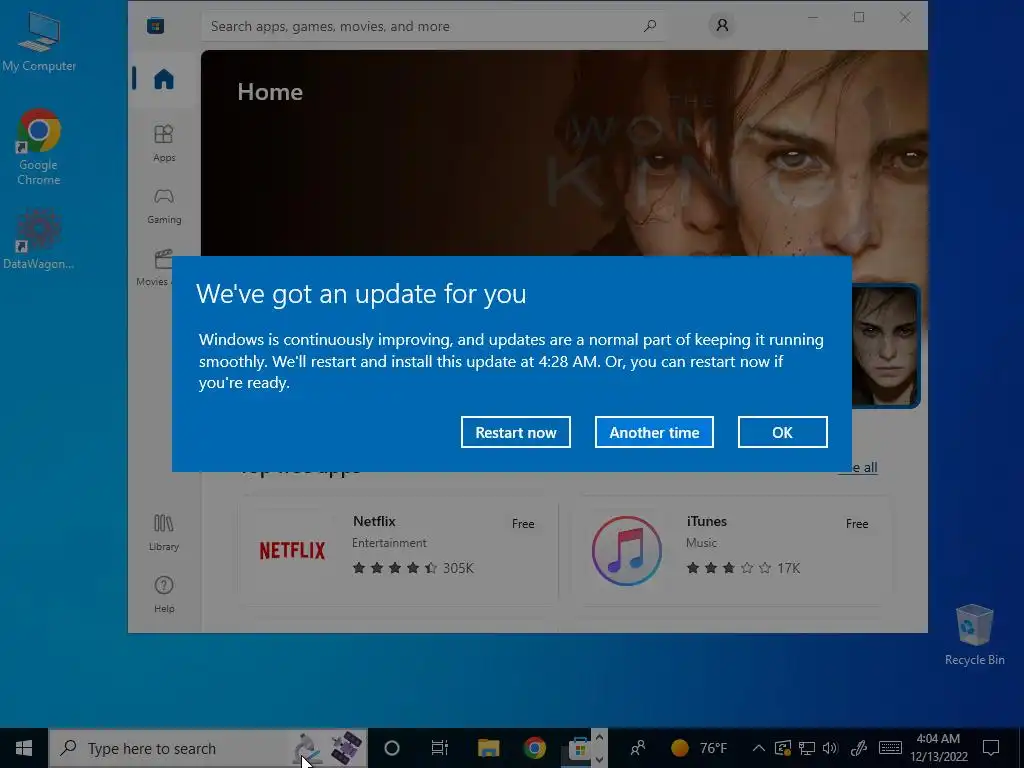Click the Home heading in Store

270,92
